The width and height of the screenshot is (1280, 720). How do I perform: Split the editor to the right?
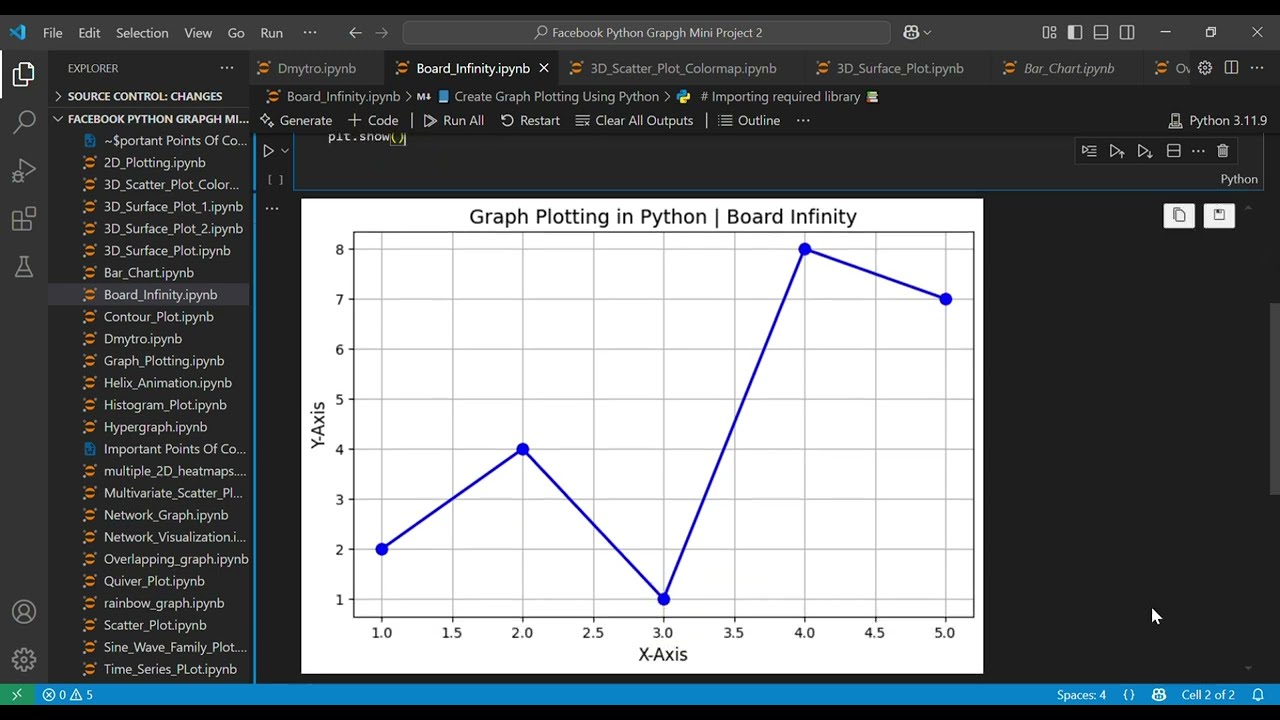[x=1231, y=68]
